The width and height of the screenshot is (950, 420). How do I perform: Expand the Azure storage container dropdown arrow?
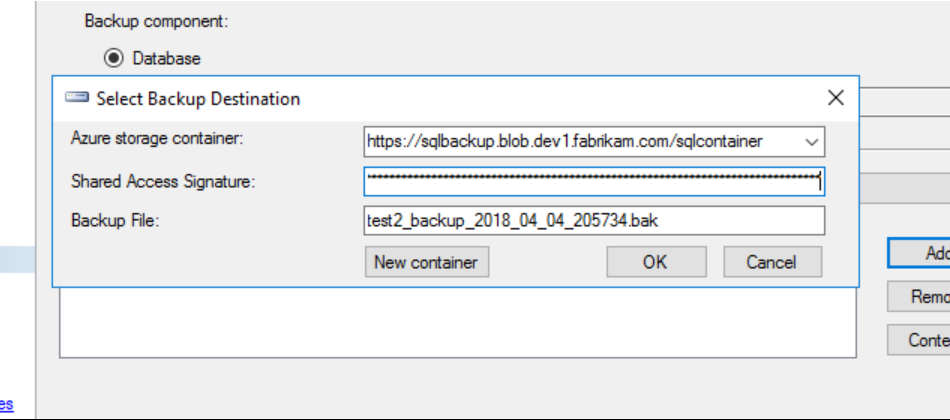(x=811, y=142)
